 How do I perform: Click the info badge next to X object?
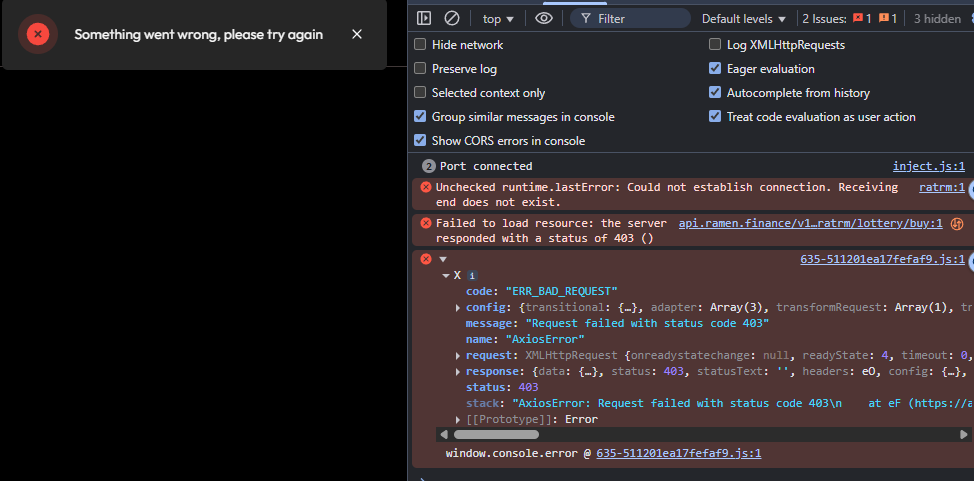point(472,275)
